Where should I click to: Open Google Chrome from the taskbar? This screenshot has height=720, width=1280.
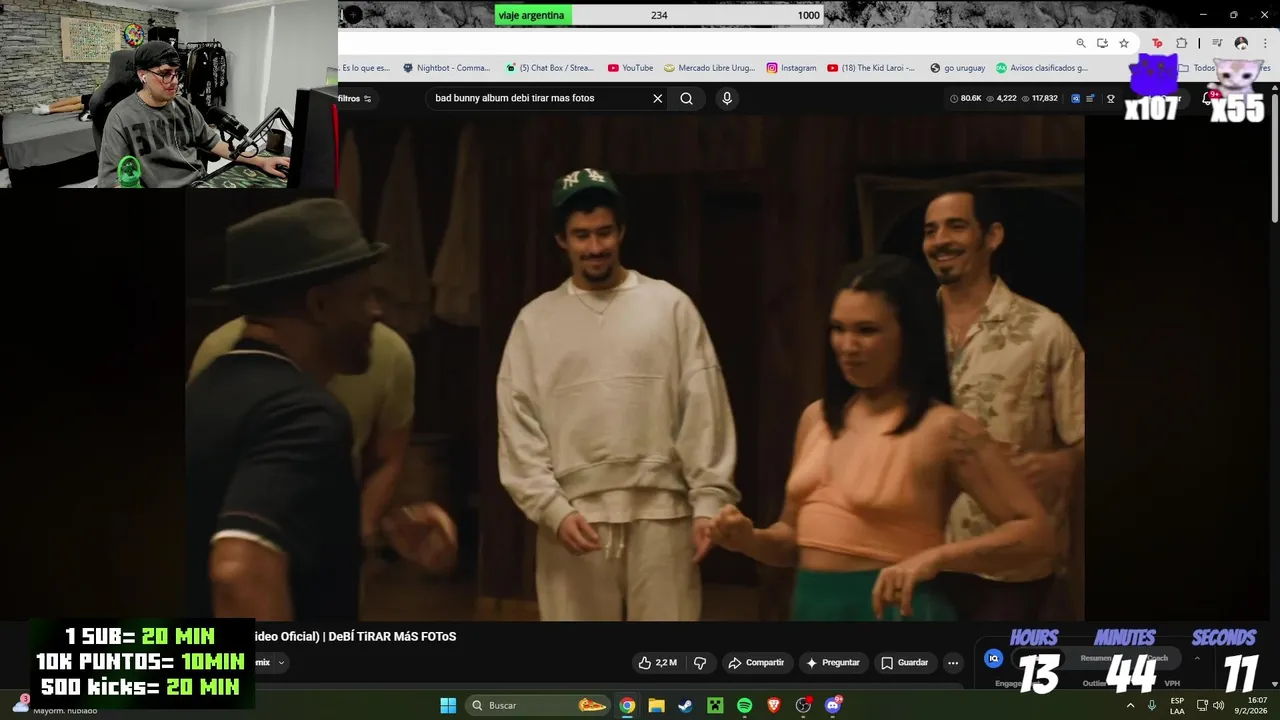627,705
